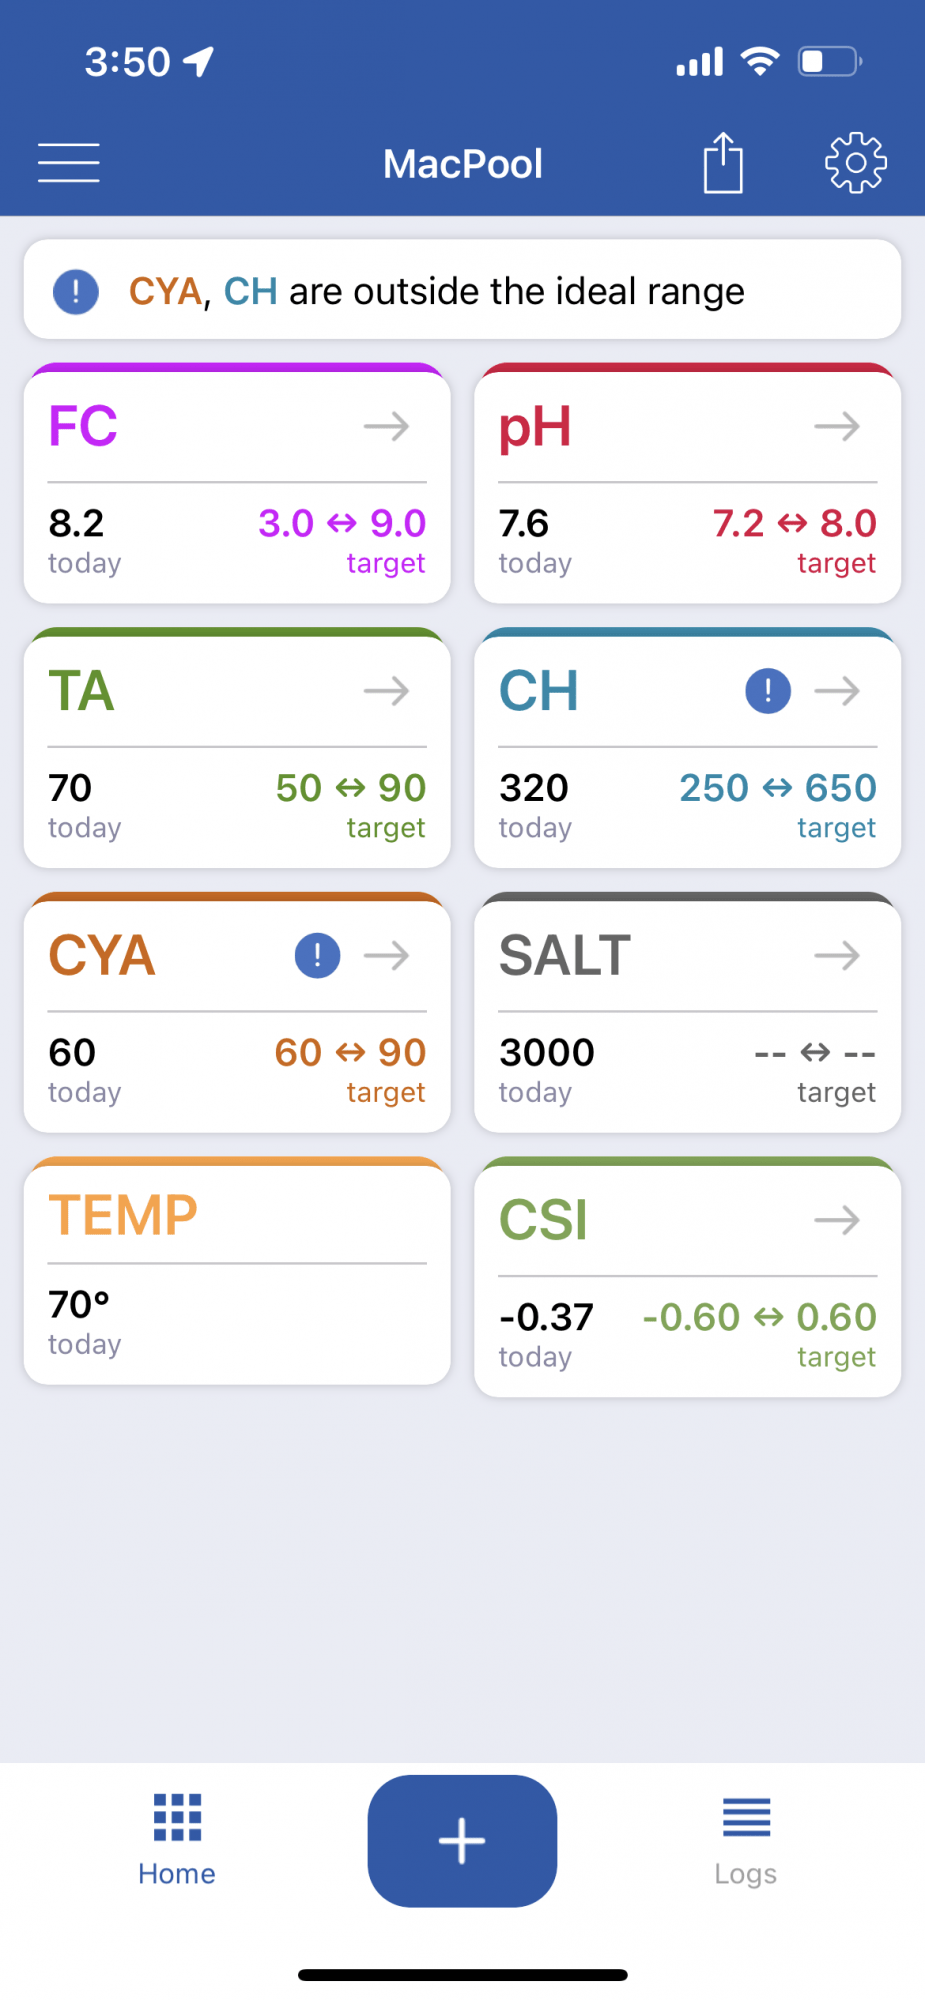This screenshot has height=2000, width=925.
Task: Open CH details arrow
Action: pyautogui.click(x=837, y=691)
